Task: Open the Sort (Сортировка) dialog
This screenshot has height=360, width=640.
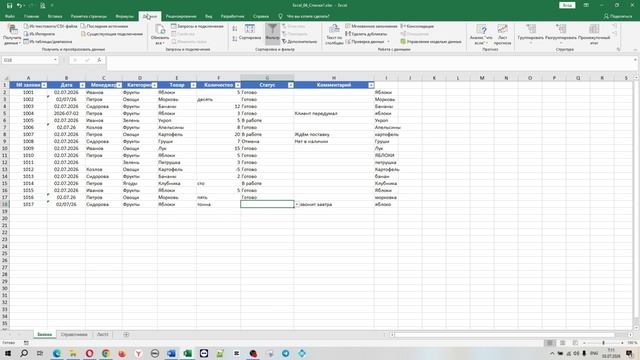Action: 249,32
